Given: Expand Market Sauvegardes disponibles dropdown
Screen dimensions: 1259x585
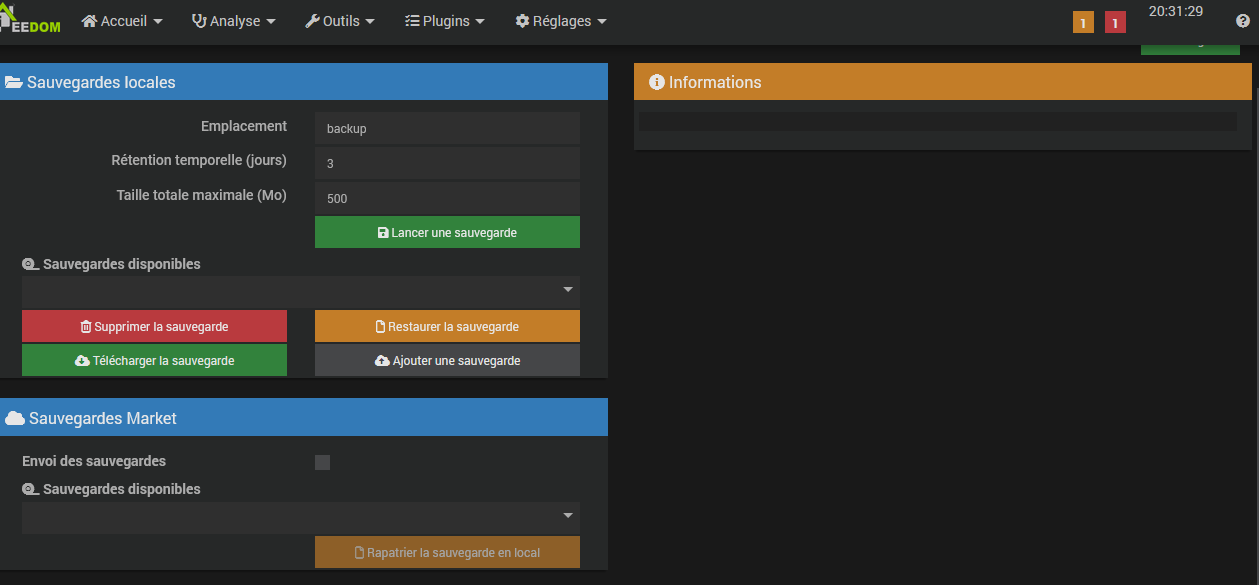Looking at the screenshot, I should coord(300,517).
